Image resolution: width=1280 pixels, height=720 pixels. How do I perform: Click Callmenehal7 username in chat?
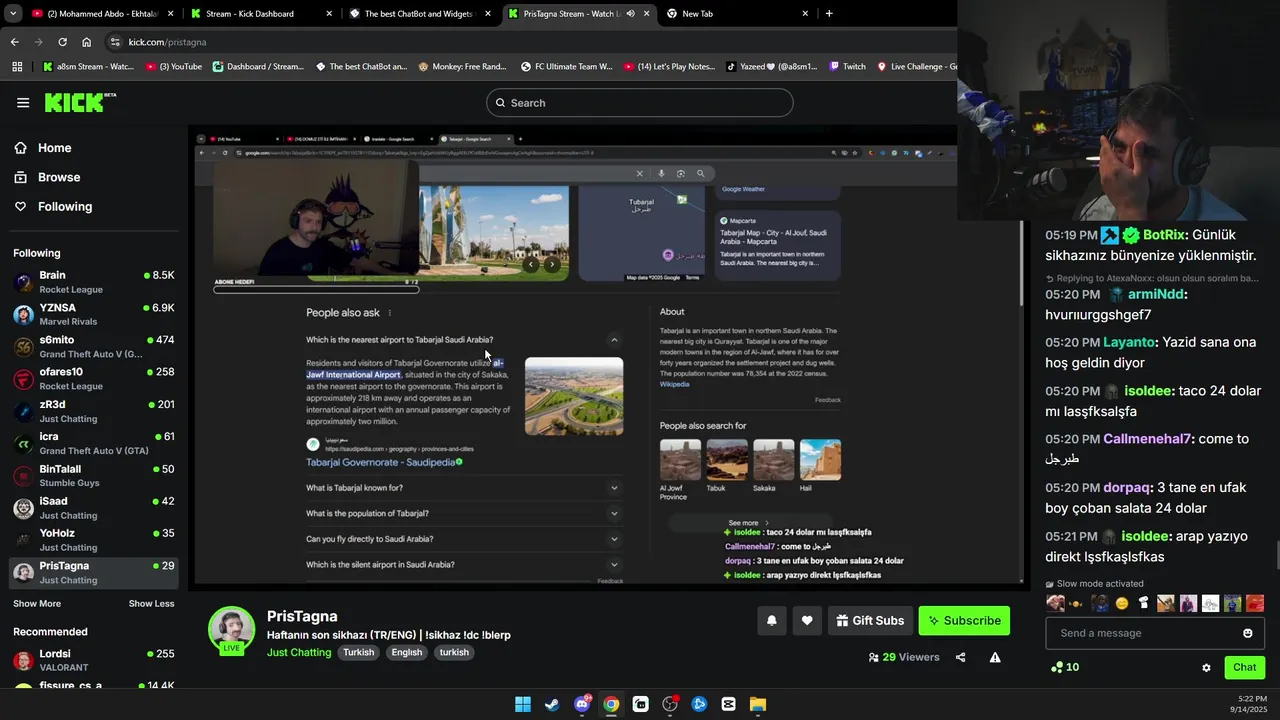pos(1147,439)
